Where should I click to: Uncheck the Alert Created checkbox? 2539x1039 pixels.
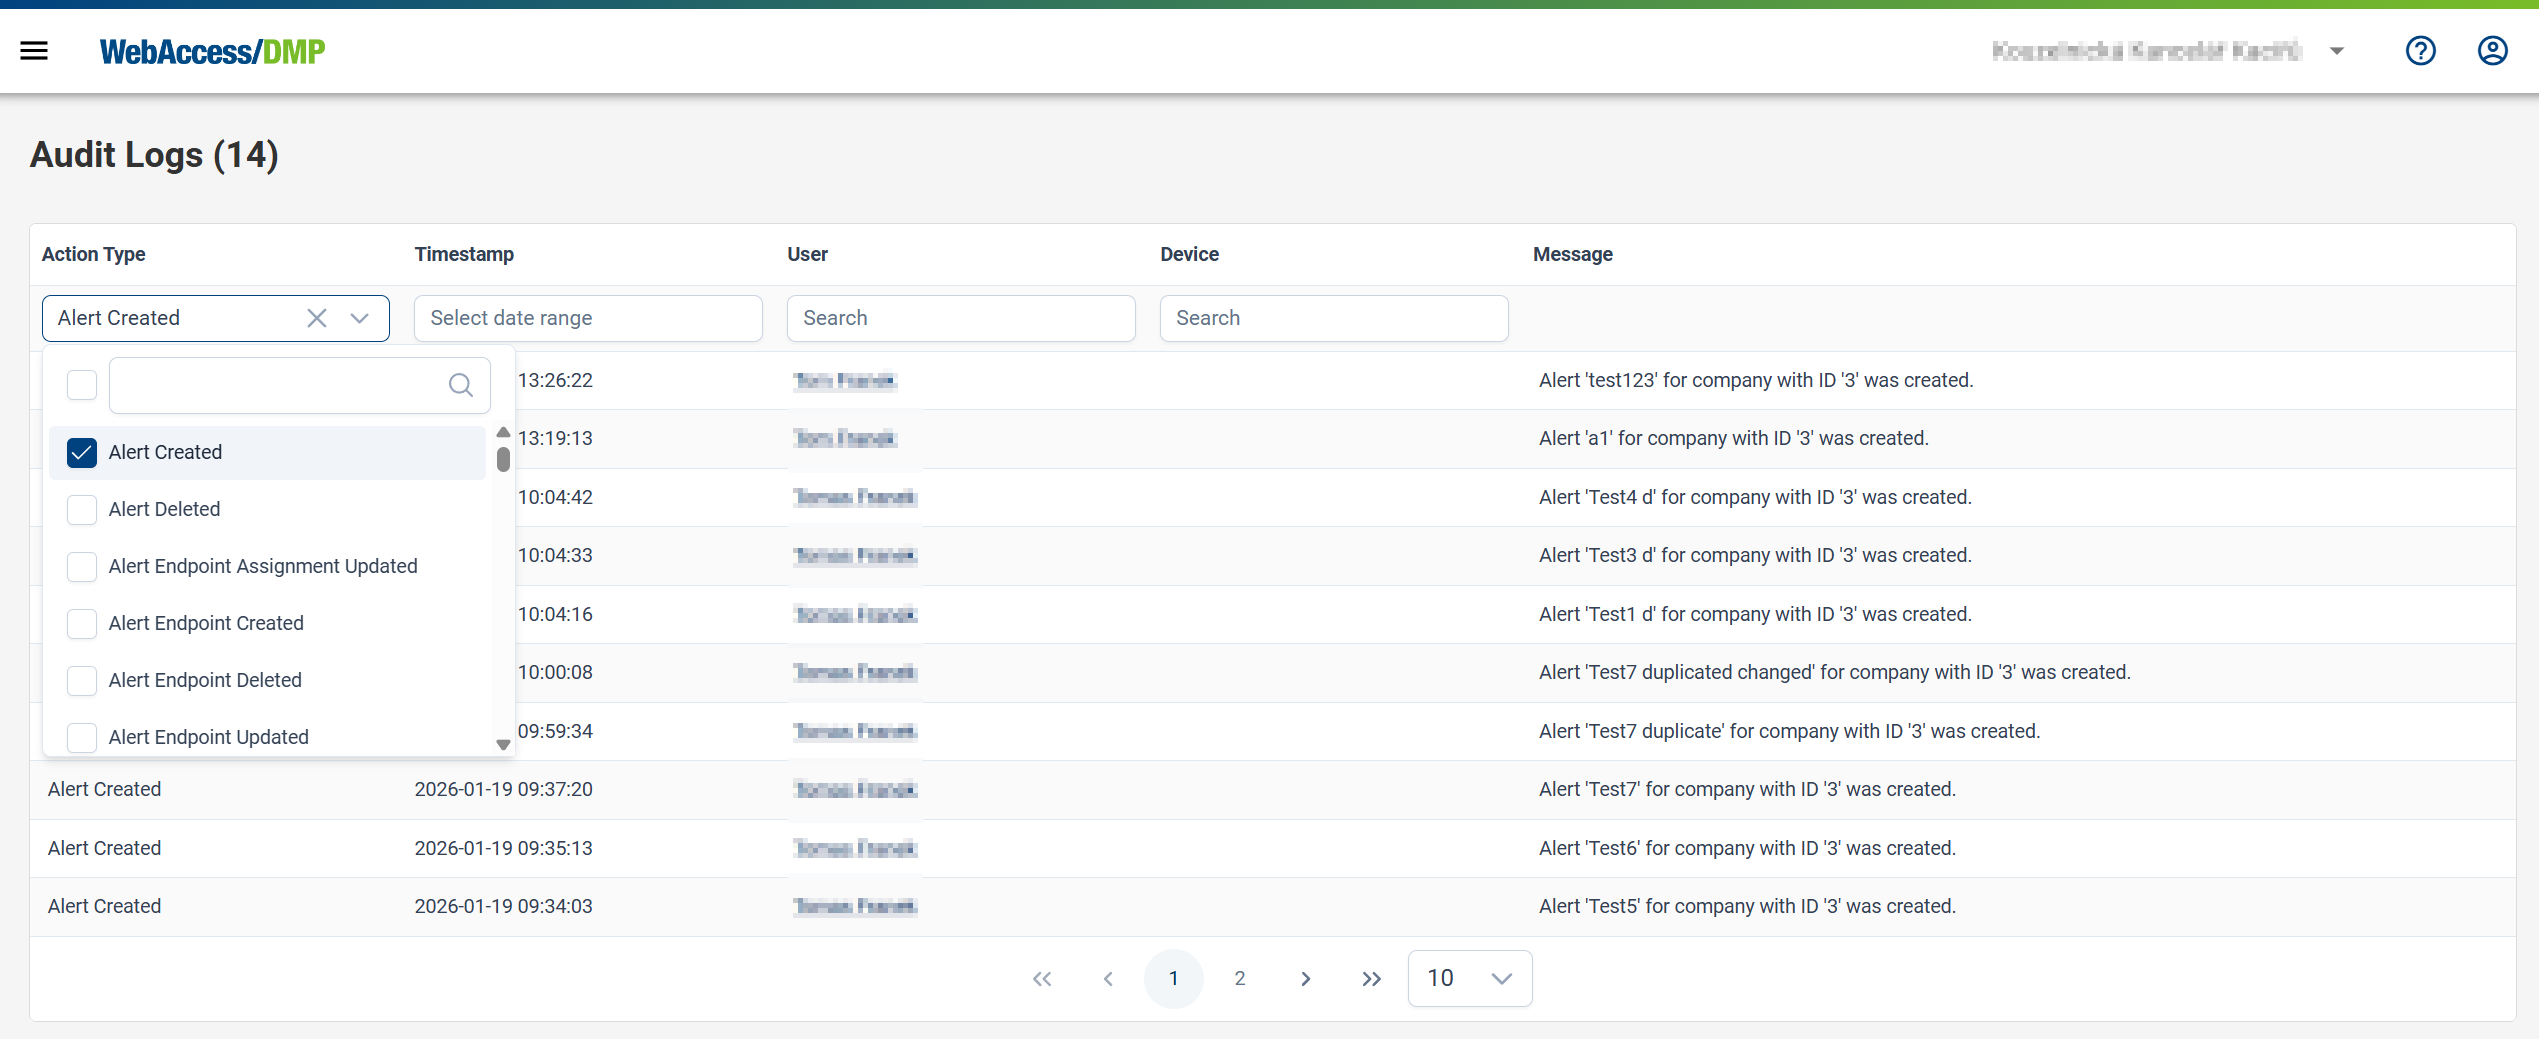81,452
